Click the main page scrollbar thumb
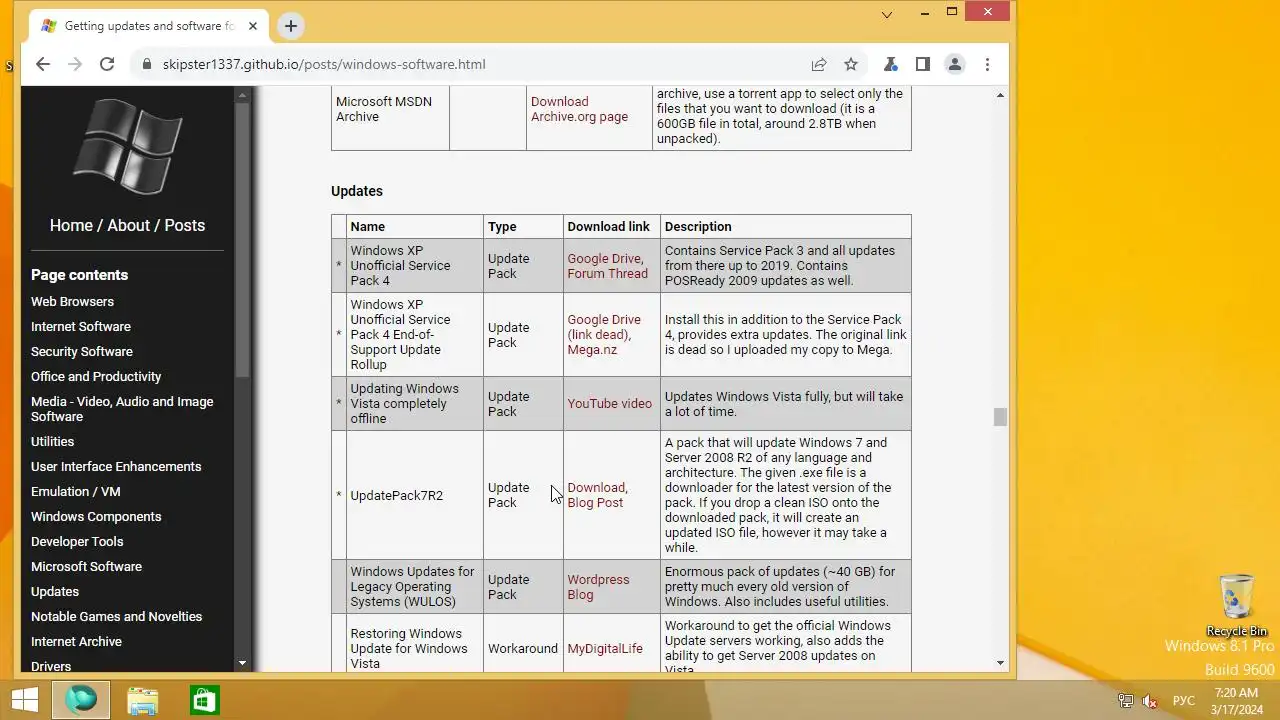This screenshot has height=720, width=1280. tap(1000, 417)
